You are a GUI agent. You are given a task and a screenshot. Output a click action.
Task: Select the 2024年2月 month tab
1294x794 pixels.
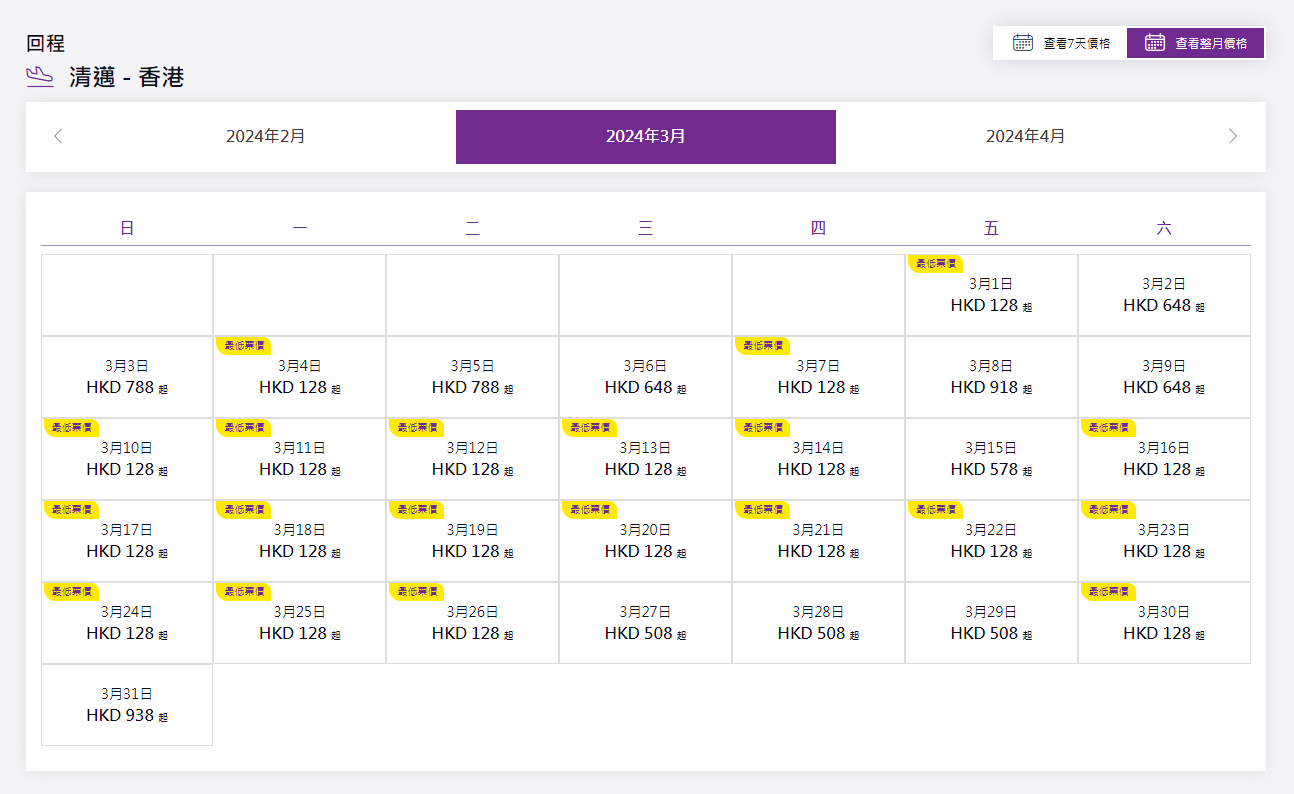265,136
